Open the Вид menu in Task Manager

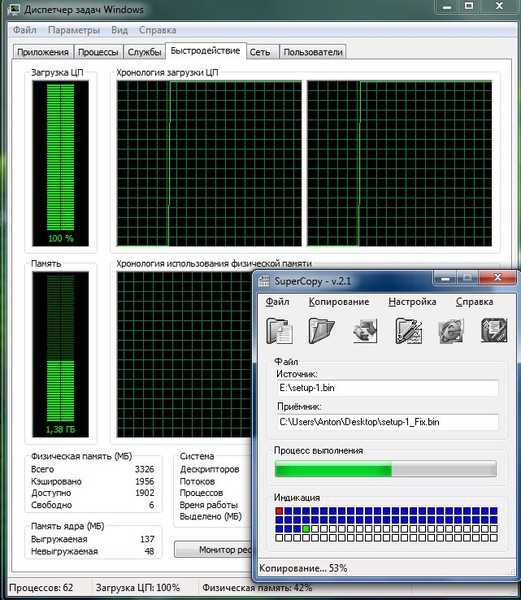(119, 30)
